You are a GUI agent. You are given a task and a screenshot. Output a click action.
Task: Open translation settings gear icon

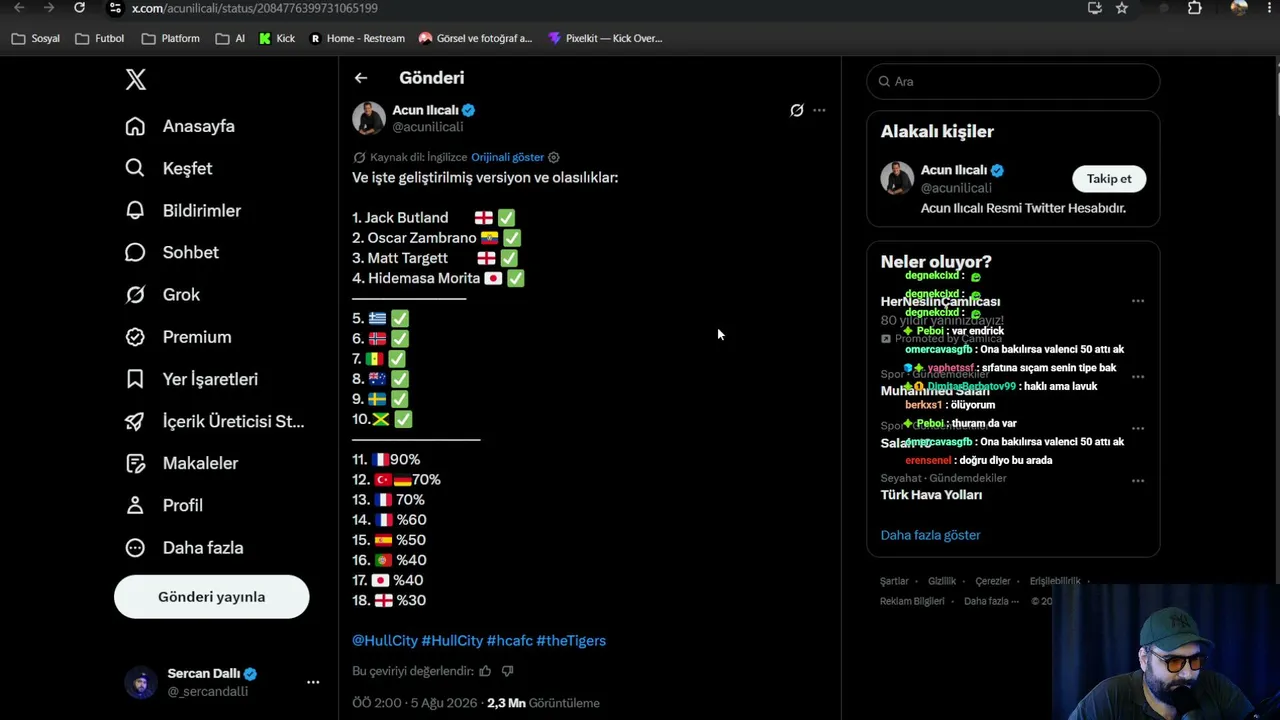pyautogui.click(x=554, y=157)
